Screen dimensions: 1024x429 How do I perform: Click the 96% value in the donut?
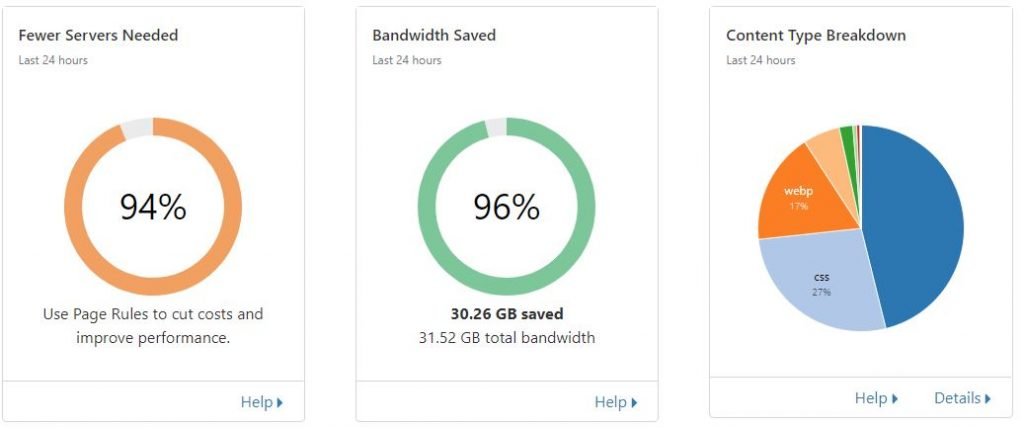(506, 206)
